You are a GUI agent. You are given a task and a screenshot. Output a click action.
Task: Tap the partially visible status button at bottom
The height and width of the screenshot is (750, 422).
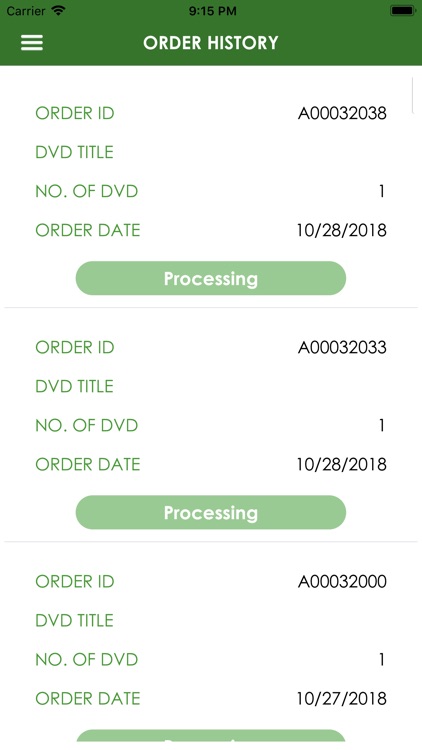[x=211, y=736]
